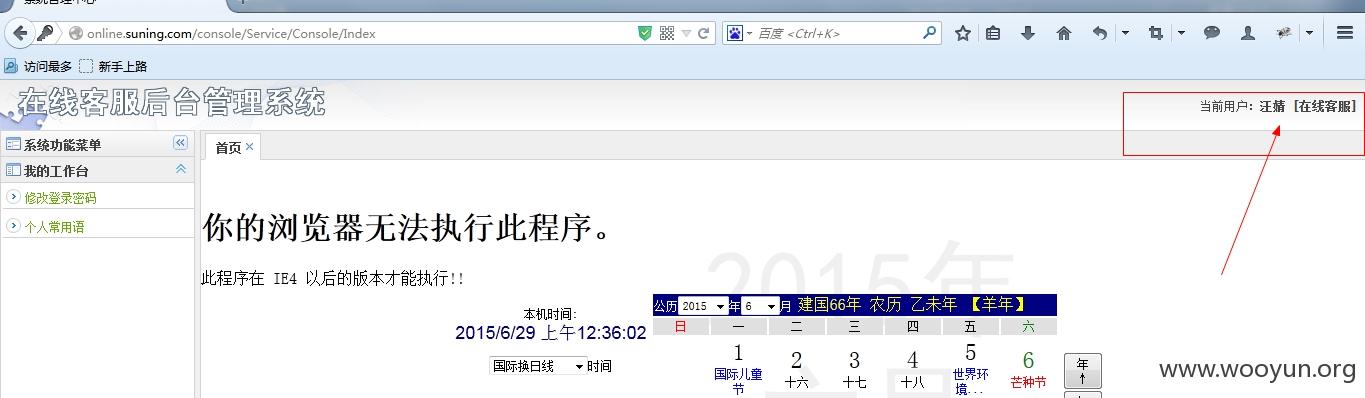Open 个人常用语 menu item
Screen dimensions: 1365x398
tap(54, 226)
